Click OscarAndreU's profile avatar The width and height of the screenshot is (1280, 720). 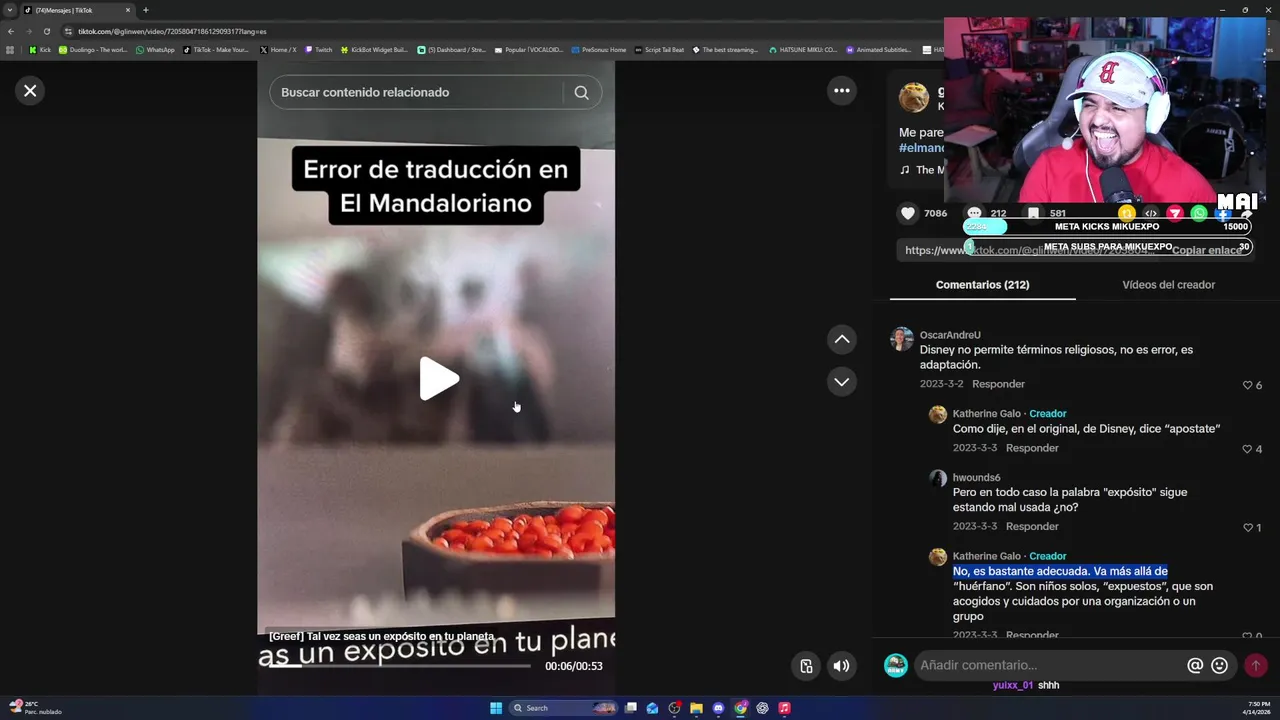click(x=902, y=339)
